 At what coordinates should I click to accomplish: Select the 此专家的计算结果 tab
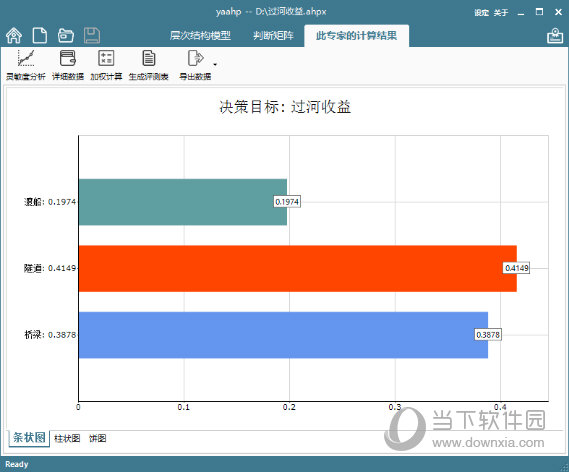pos(356,36)
